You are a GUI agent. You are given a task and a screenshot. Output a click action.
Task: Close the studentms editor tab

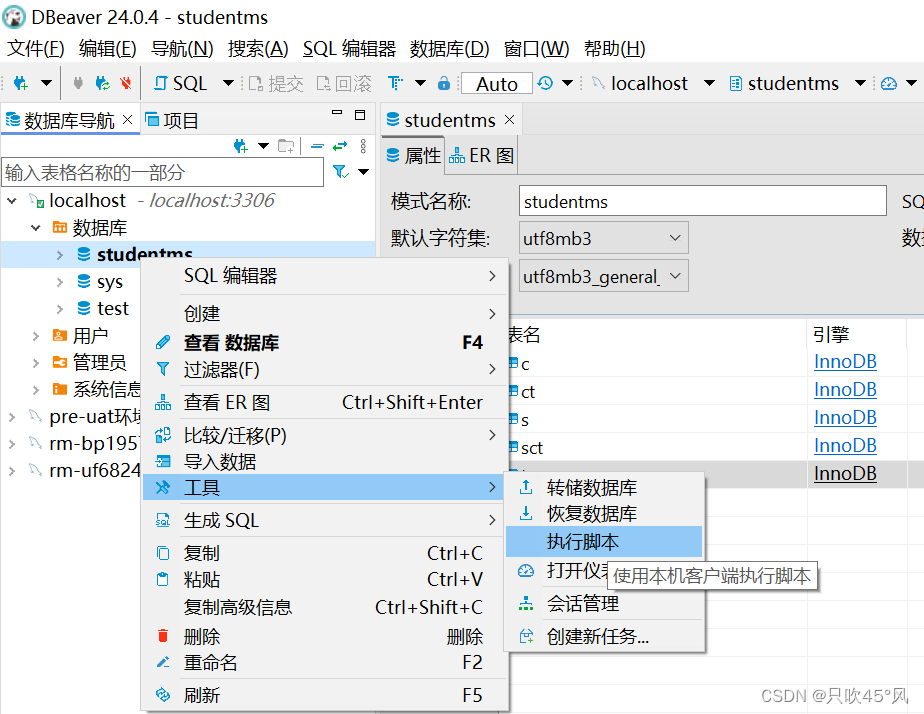[510, 120]
